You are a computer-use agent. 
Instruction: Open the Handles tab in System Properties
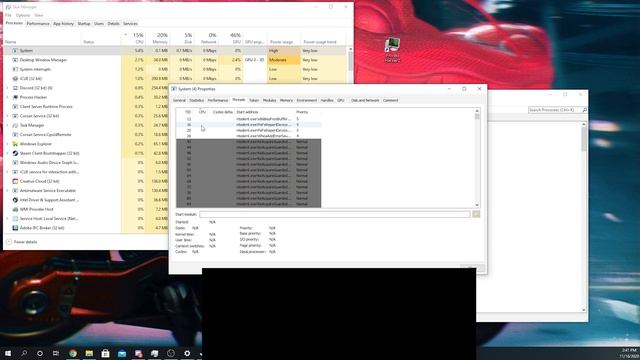pos(327,100)
